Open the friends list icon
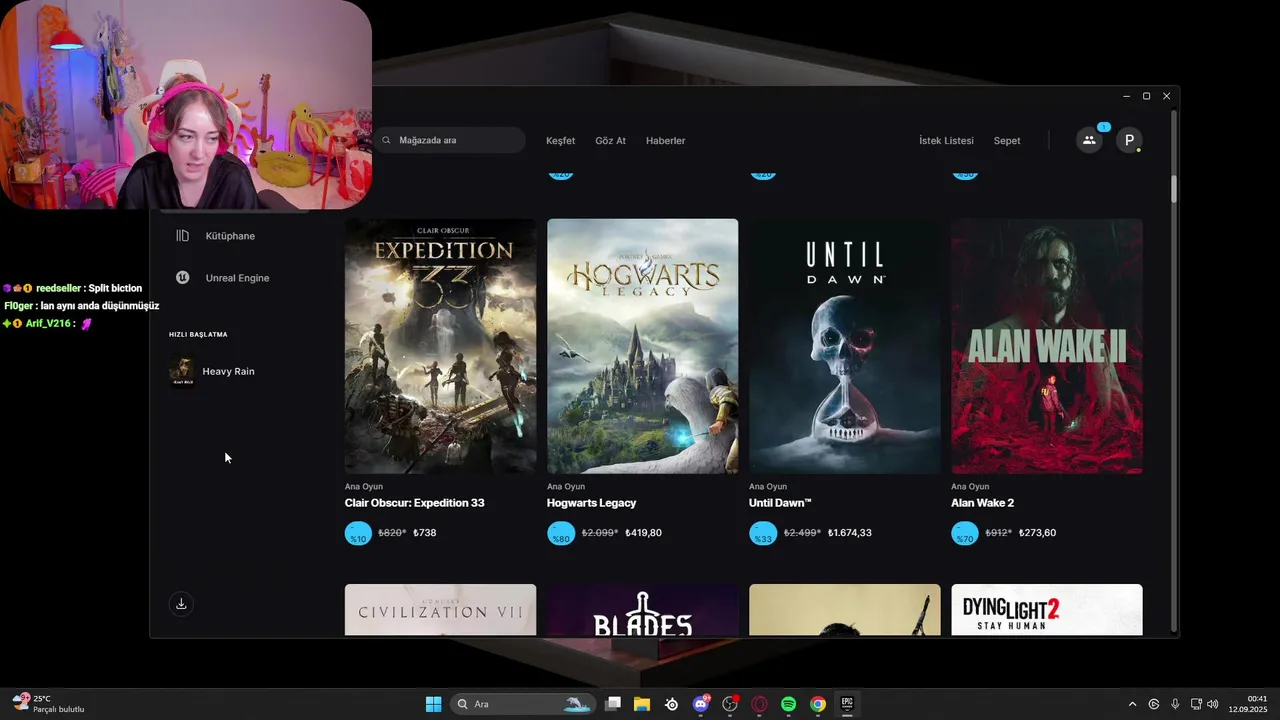This screenshot has width=1280, height=720. coord(1089,140)
